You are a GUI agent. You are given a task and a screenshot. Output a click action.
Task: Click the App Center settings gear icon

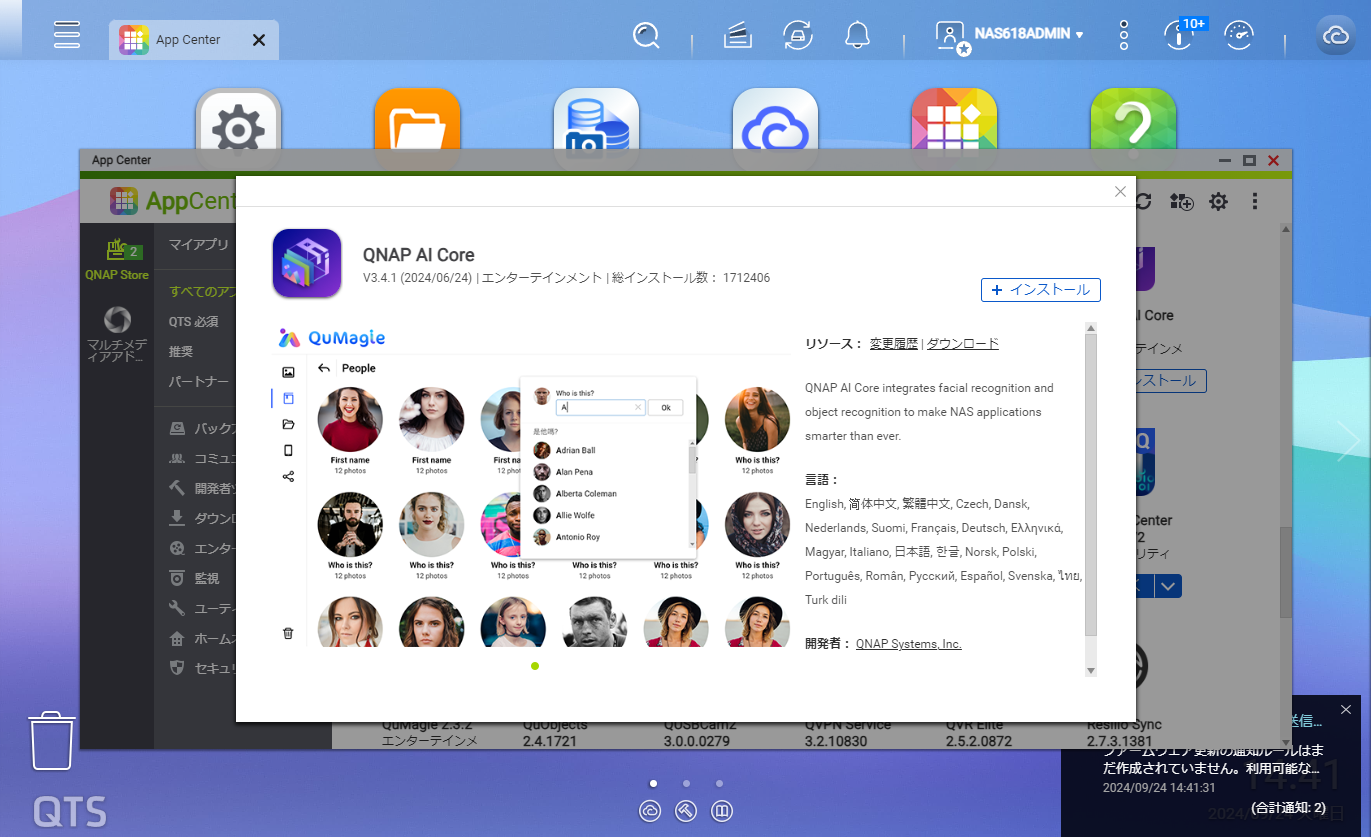1218,202
